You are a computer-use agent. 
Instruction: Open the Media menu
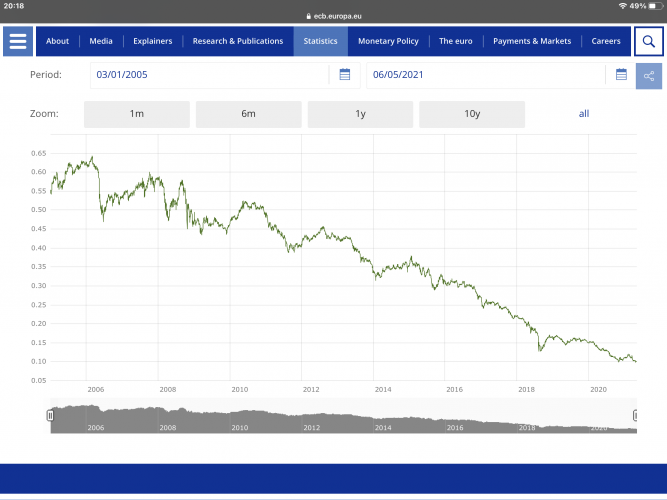[101, 41]
